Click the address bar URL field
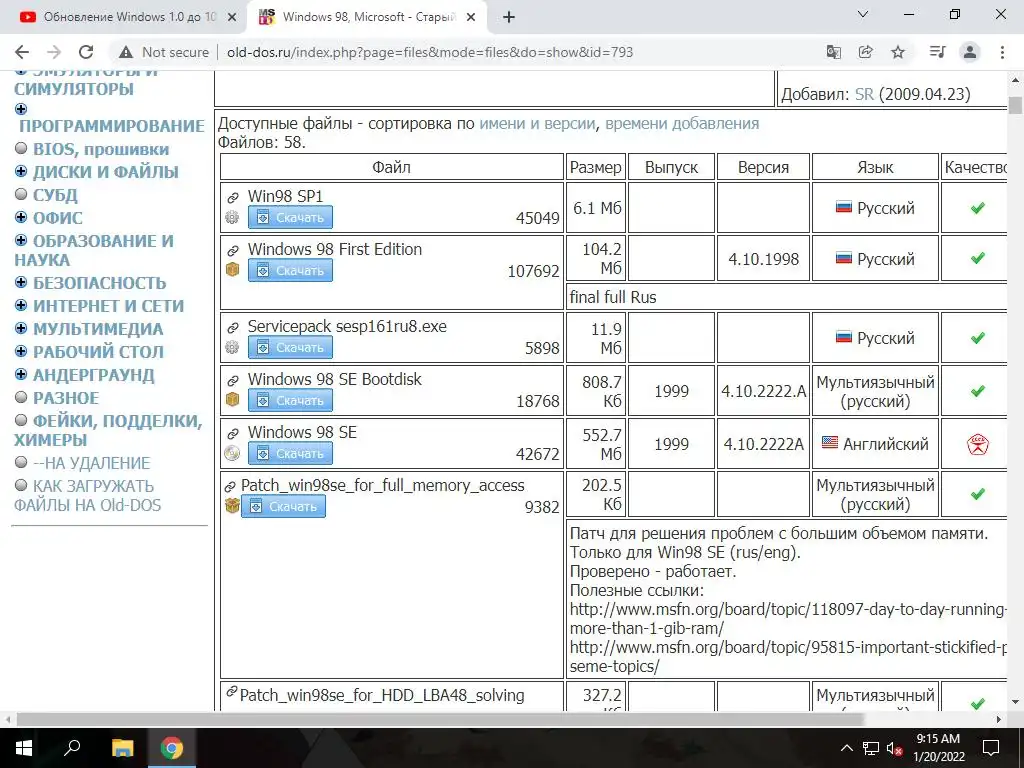This screenshot has width=1024, height=768. [430, 52]
